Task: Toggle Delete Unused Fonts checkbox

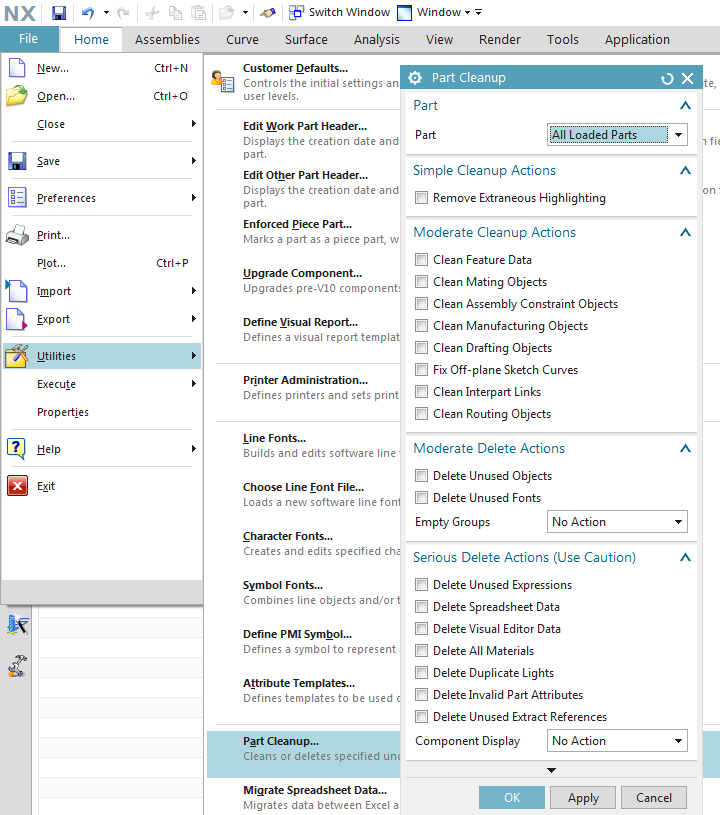Action: 422,497
